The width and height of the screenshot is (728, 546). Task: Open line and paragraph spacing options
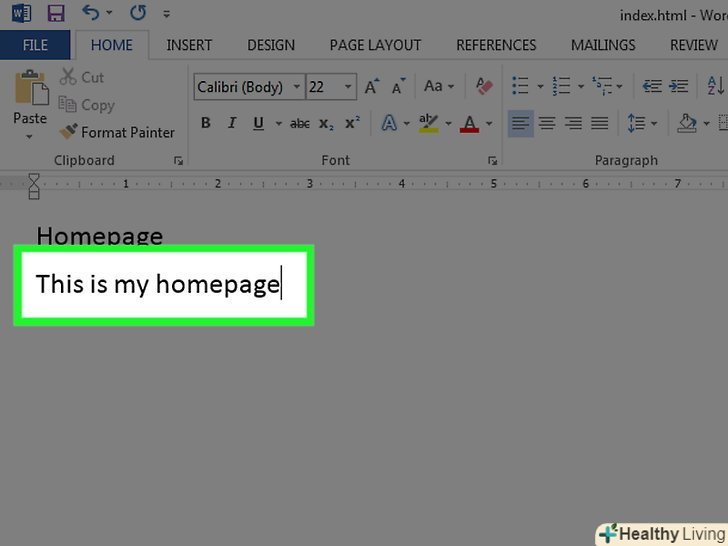(x=642, y=124)
